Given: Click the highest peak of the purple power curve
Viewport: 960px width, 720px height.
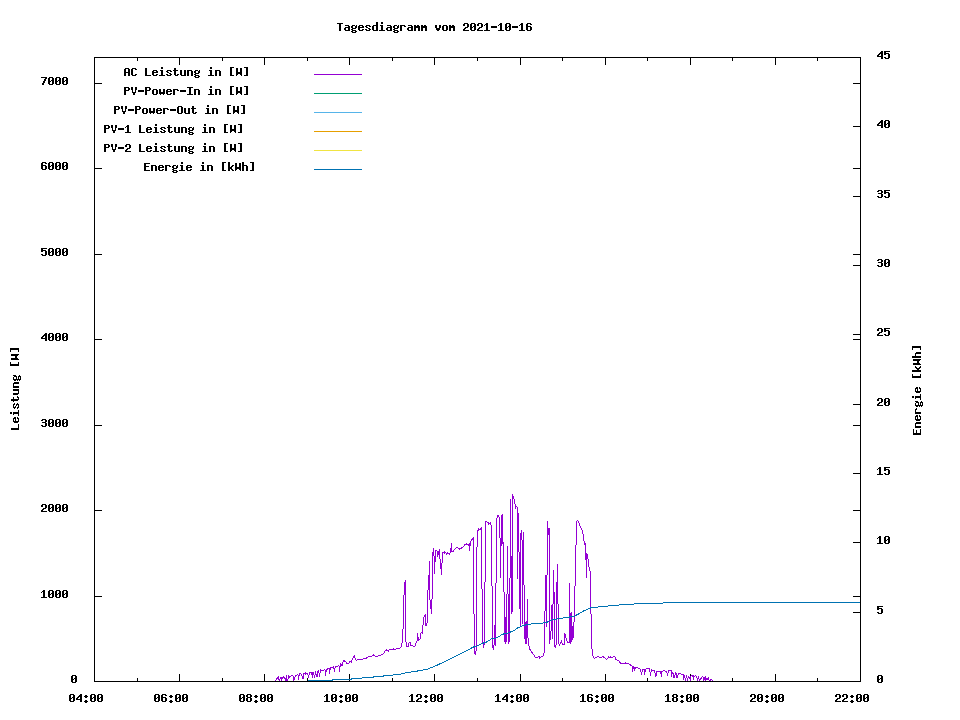Looking at the screenshot, I should (512, 495).
